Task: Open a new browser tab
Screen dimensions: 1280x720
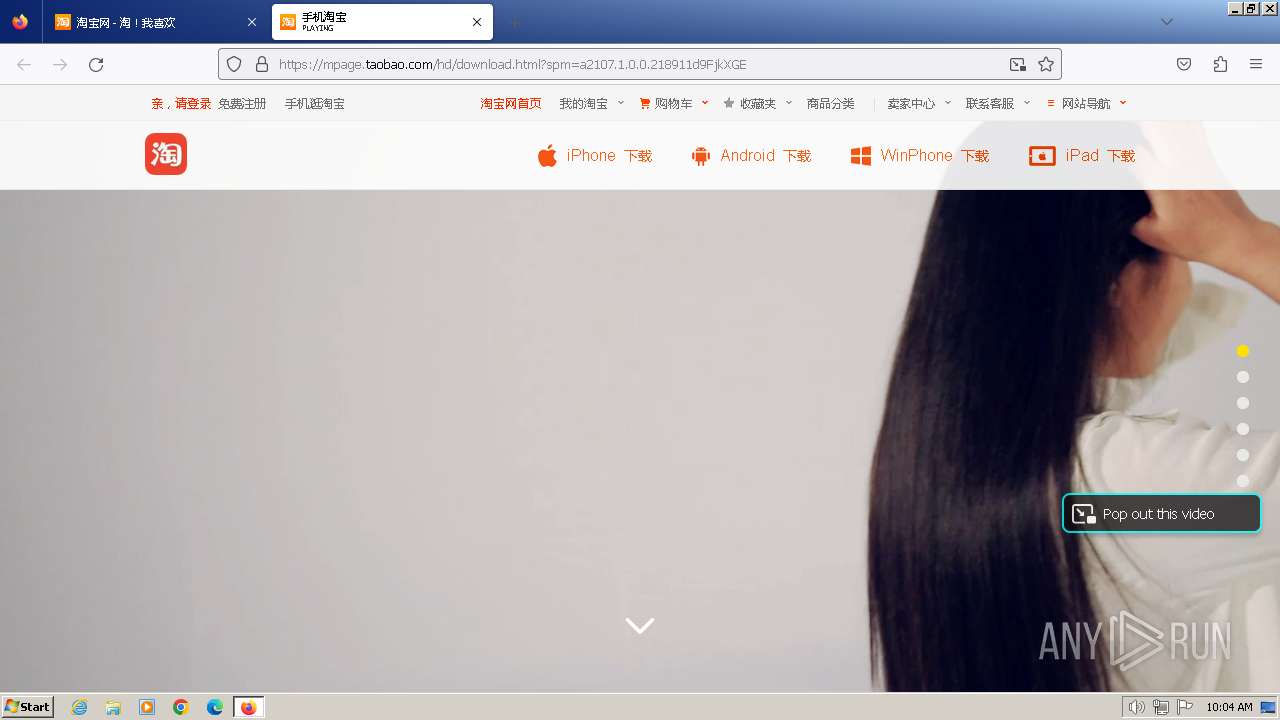Action: click(x=514, y=22)
